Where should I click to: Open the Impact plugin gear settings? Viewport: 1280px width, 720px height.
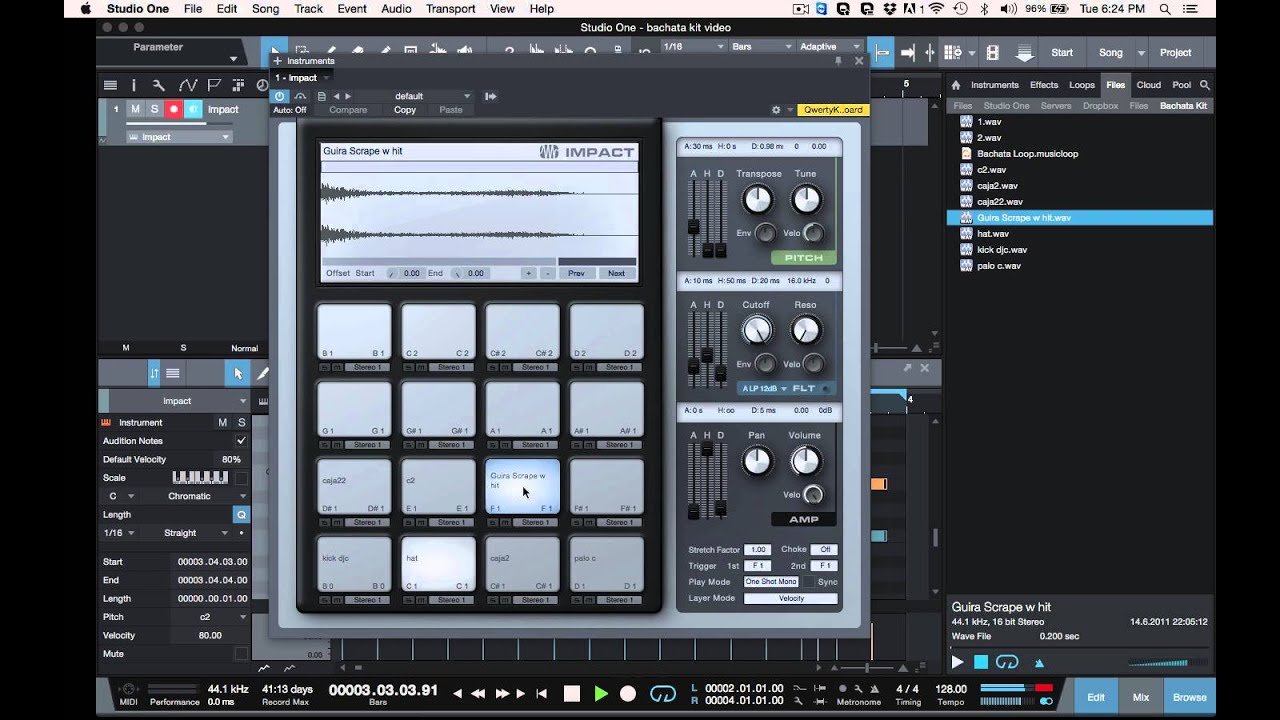(x=775, y=110)
